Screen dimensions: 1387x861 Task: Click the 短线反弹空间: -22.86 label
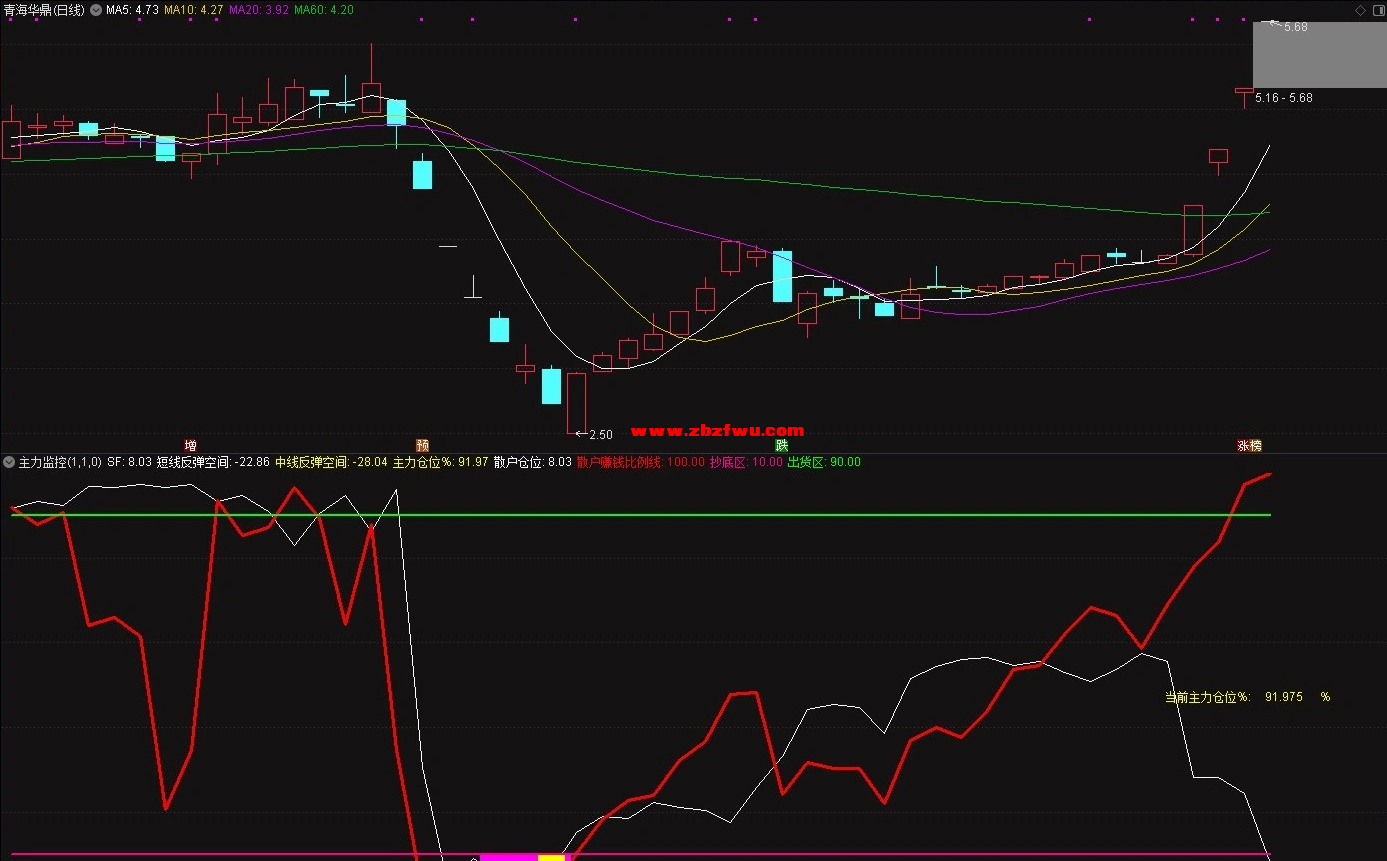pos(213,462)
